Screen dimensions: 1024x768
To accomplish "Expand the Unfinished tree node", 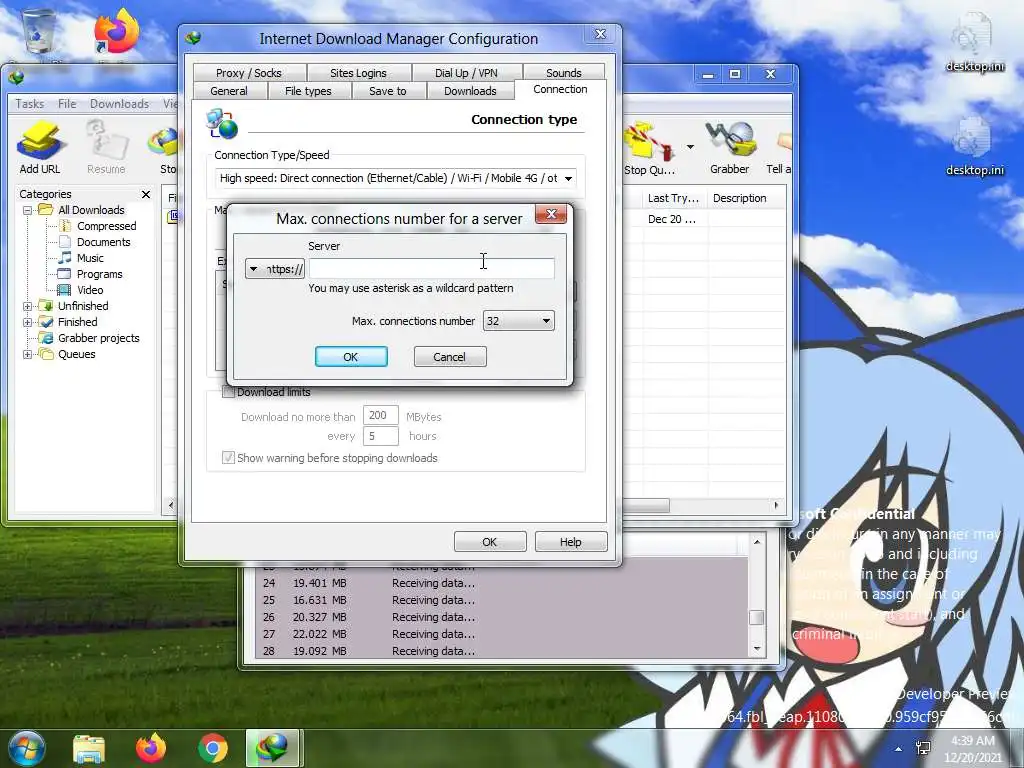I will click(x=27, y=306).
